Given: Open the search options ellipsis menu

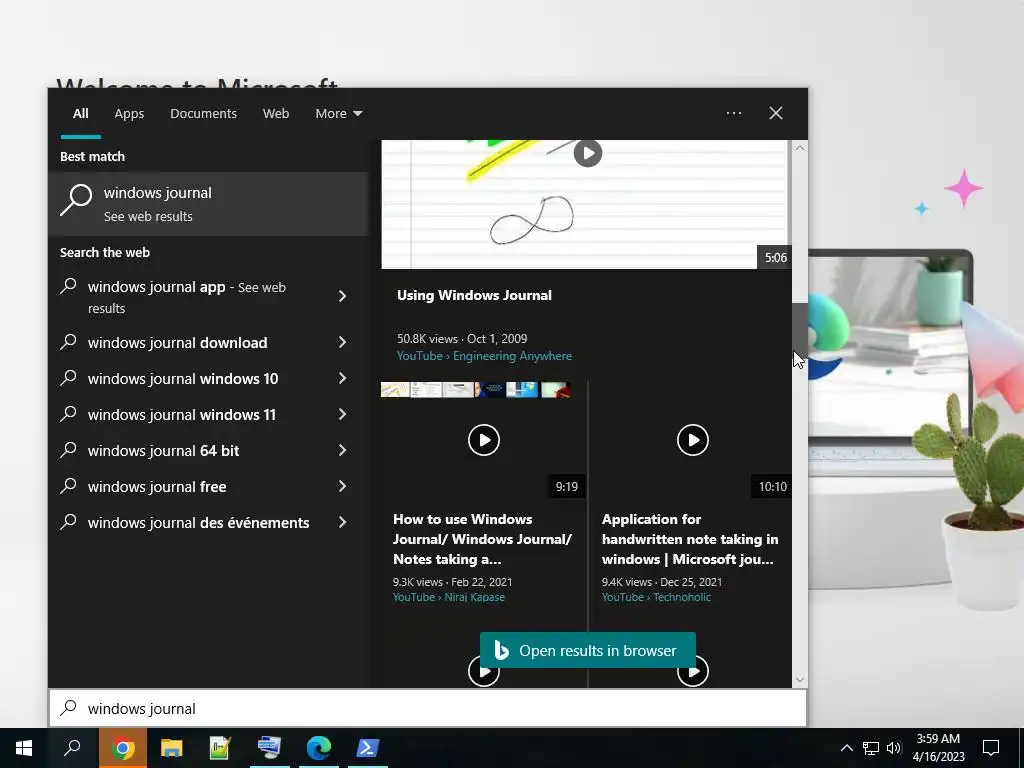Looking at the screenshot, I should pos(733,113).
